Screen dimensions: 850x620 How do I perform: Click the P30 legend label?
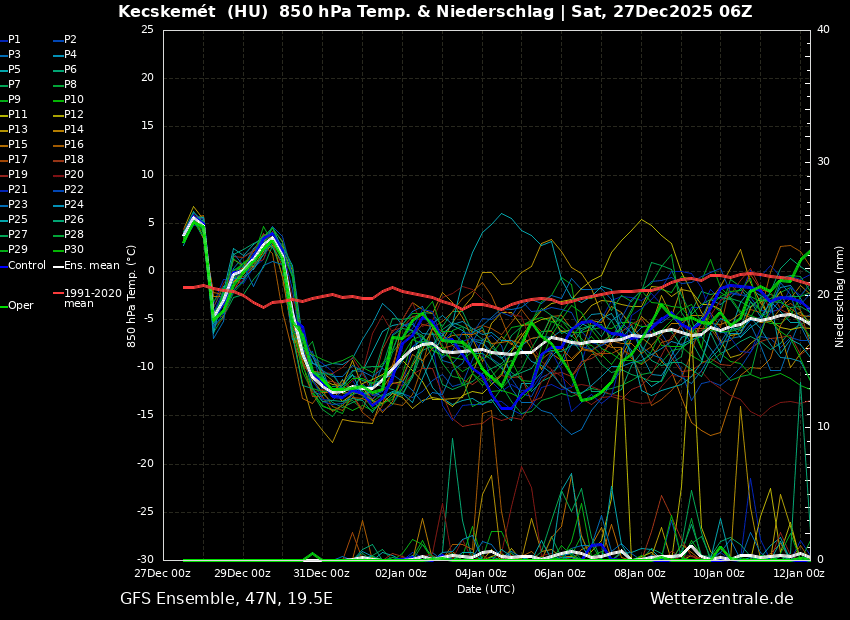(x=73, y=250)
